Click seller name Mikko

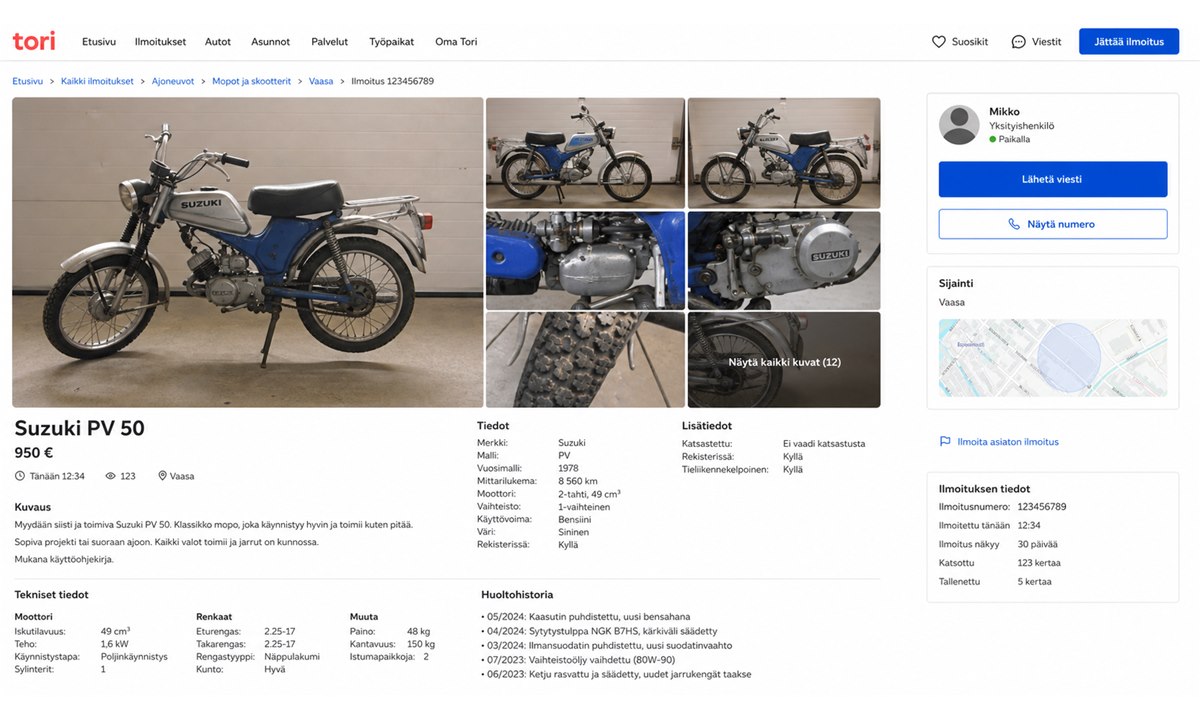(x=1004, y=111)
